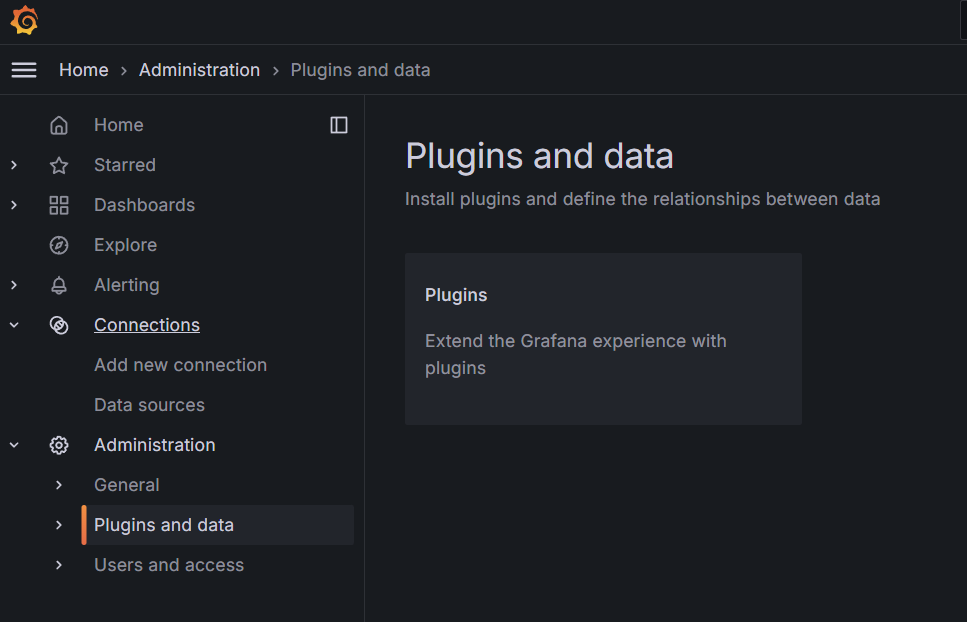The image size is (967, 622).
Task: Toggle the hamburger navigation menu
Action: [24, 70]
